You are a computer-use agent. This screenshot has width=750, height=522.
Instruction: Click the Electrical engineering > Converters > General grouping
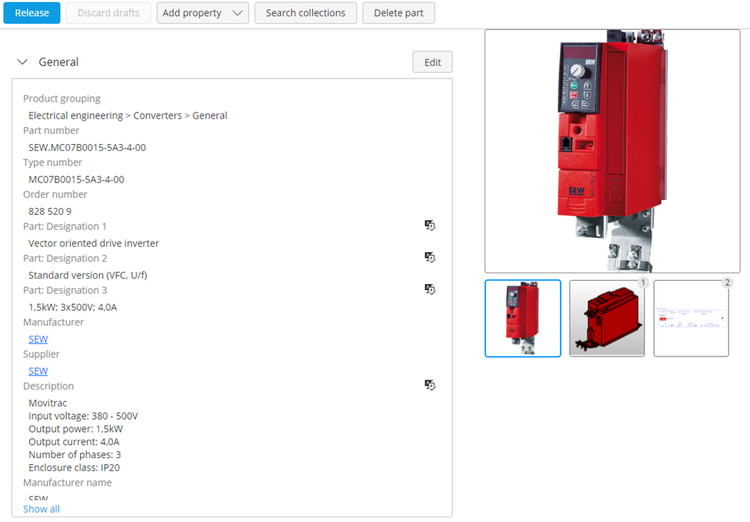(128, 116)
